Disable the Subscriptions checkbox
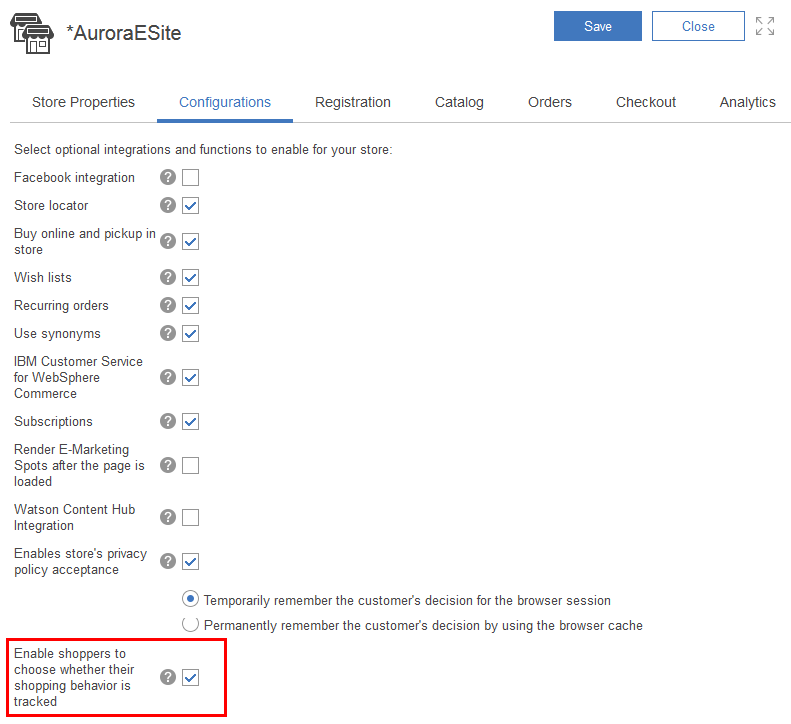The image size is (791, 724). (190, 421)
